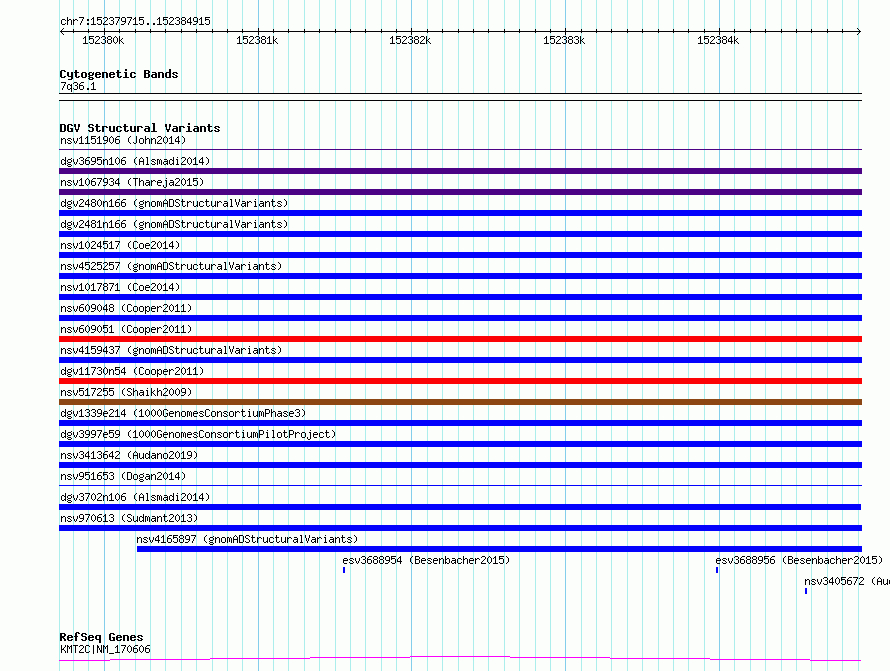The width and height of the screenshot is (890, 671).
Task: Click esv3688956 (Besenbacher2015) label
Action: tap(799, 560)
